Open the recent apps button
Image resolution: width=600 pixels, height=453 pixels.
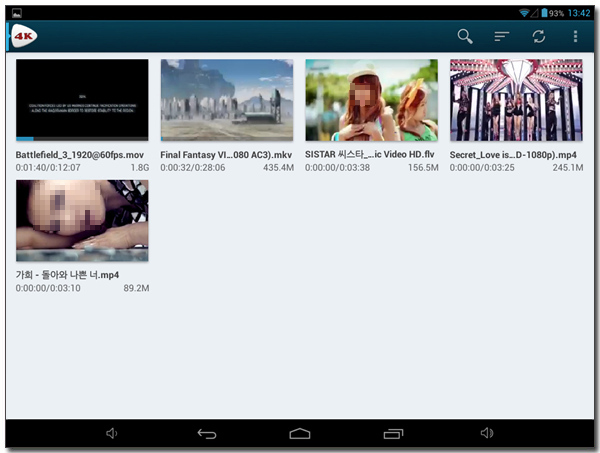click(393, 433)
